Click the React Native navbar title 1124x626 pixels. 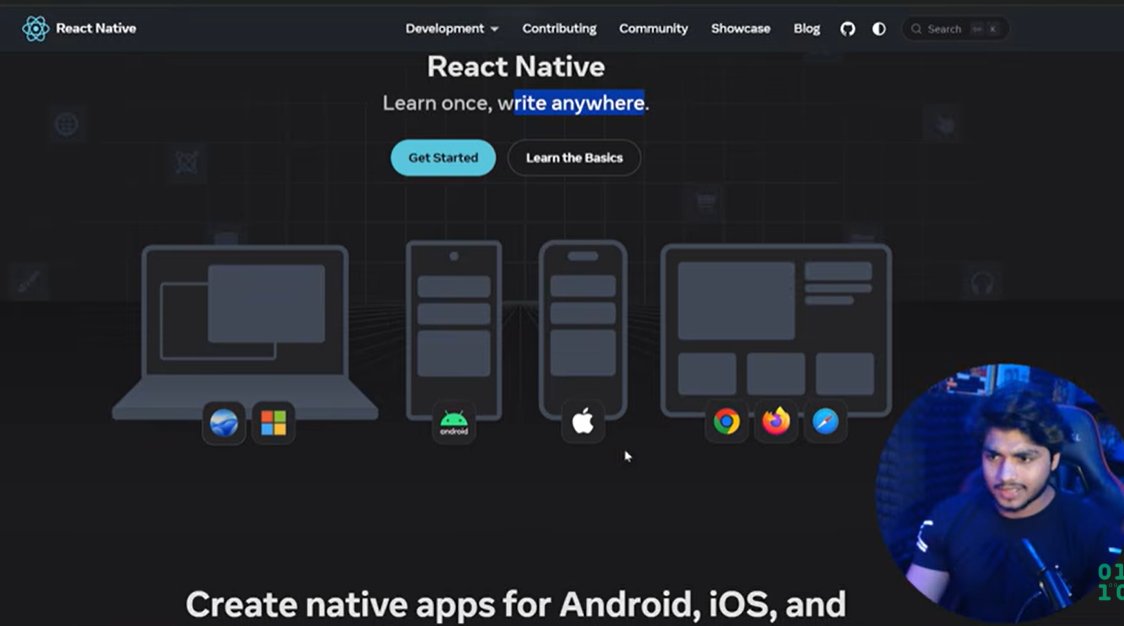click(96, 29)
